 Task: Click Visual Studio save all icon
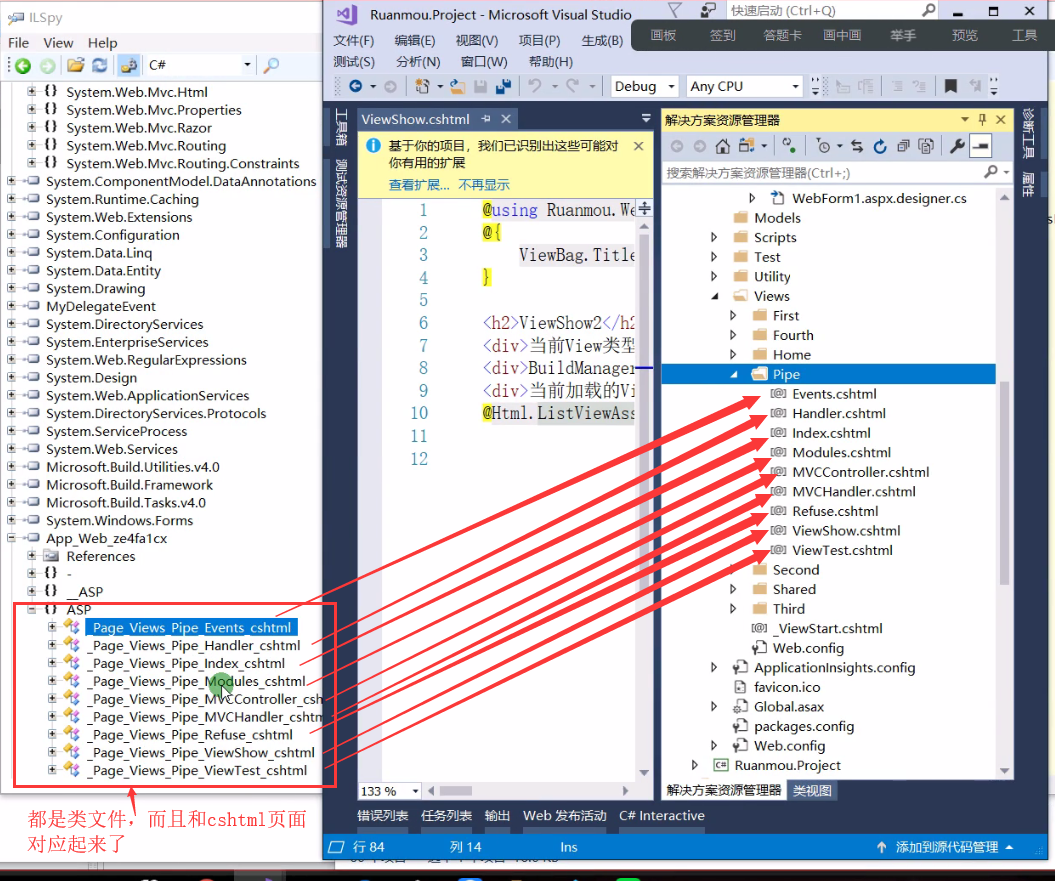[x=503, y=86]
